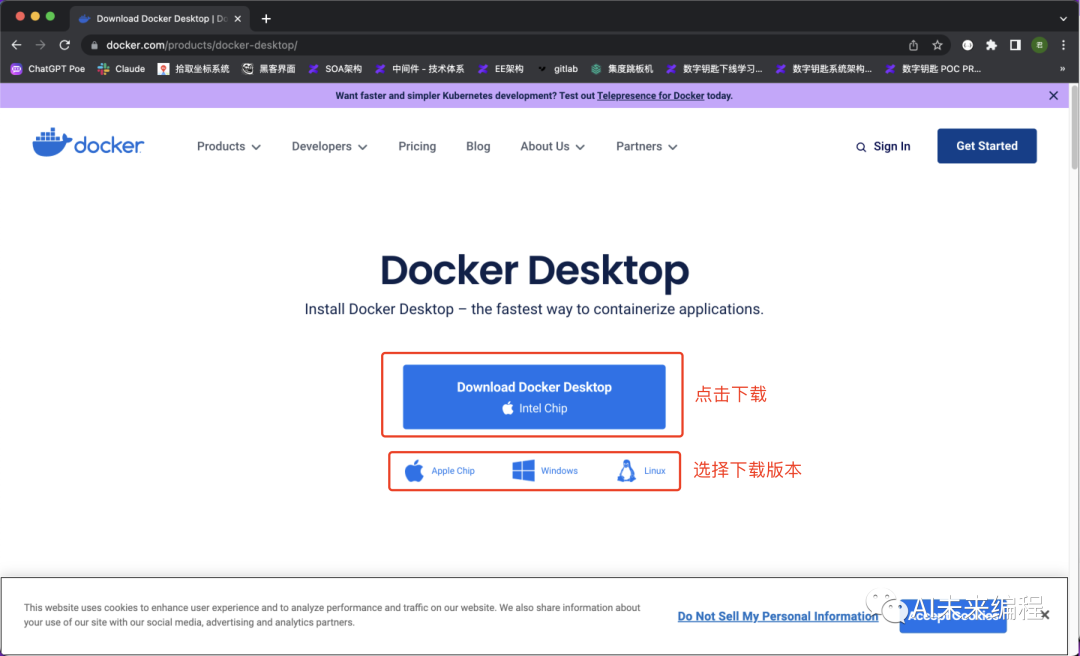Screen dimensions: 1080x656
Task: Open the SOA架构 bookmark
Action: (335, 69)
